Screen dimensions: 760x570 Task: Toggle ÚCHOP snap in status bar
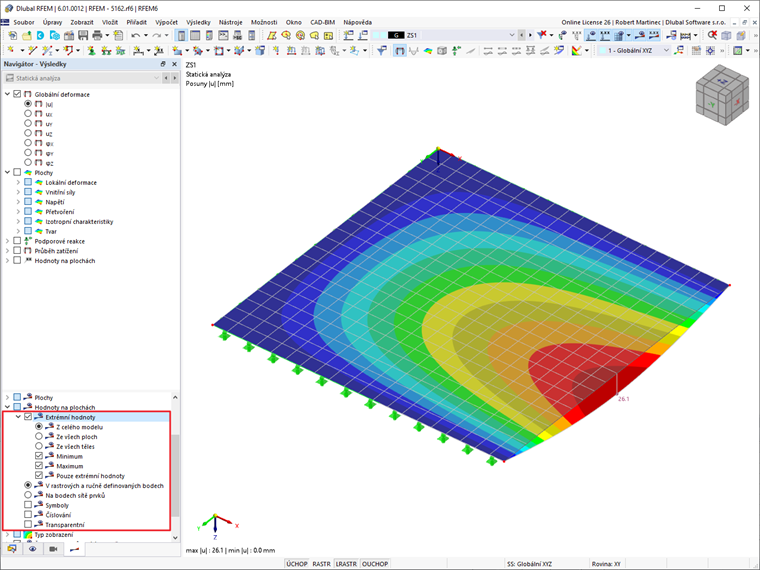(297, 564)
